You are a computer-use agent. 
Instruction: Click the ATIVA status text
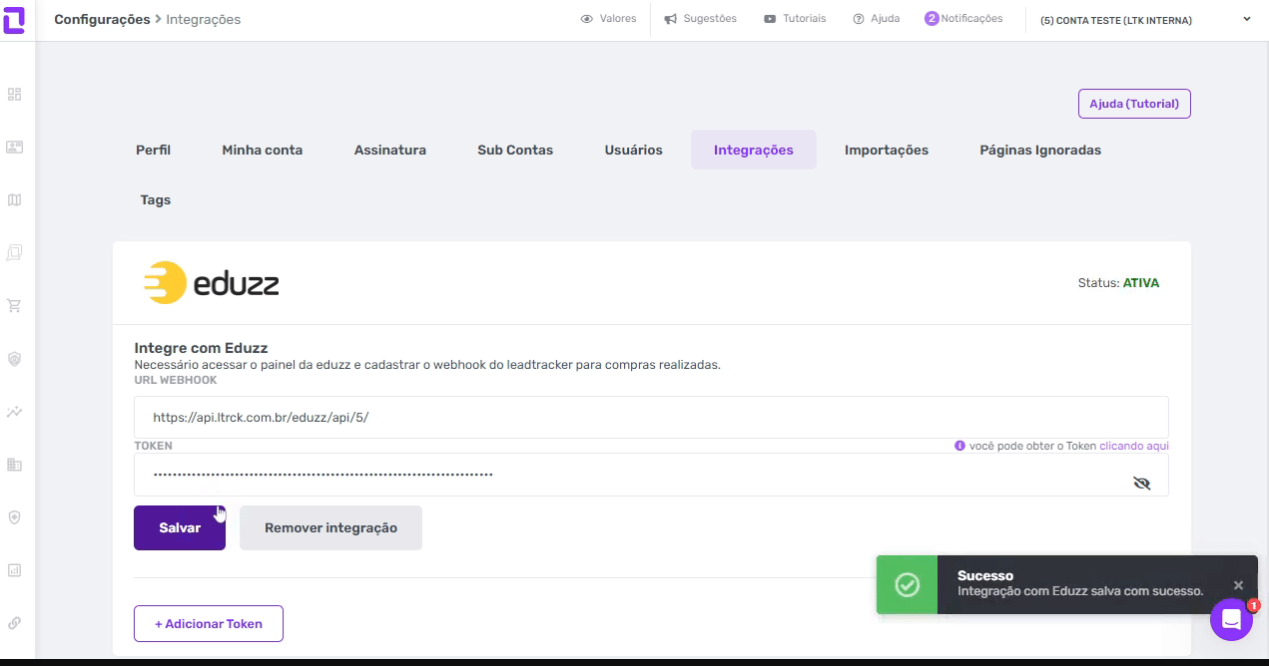pos(1141,283)
